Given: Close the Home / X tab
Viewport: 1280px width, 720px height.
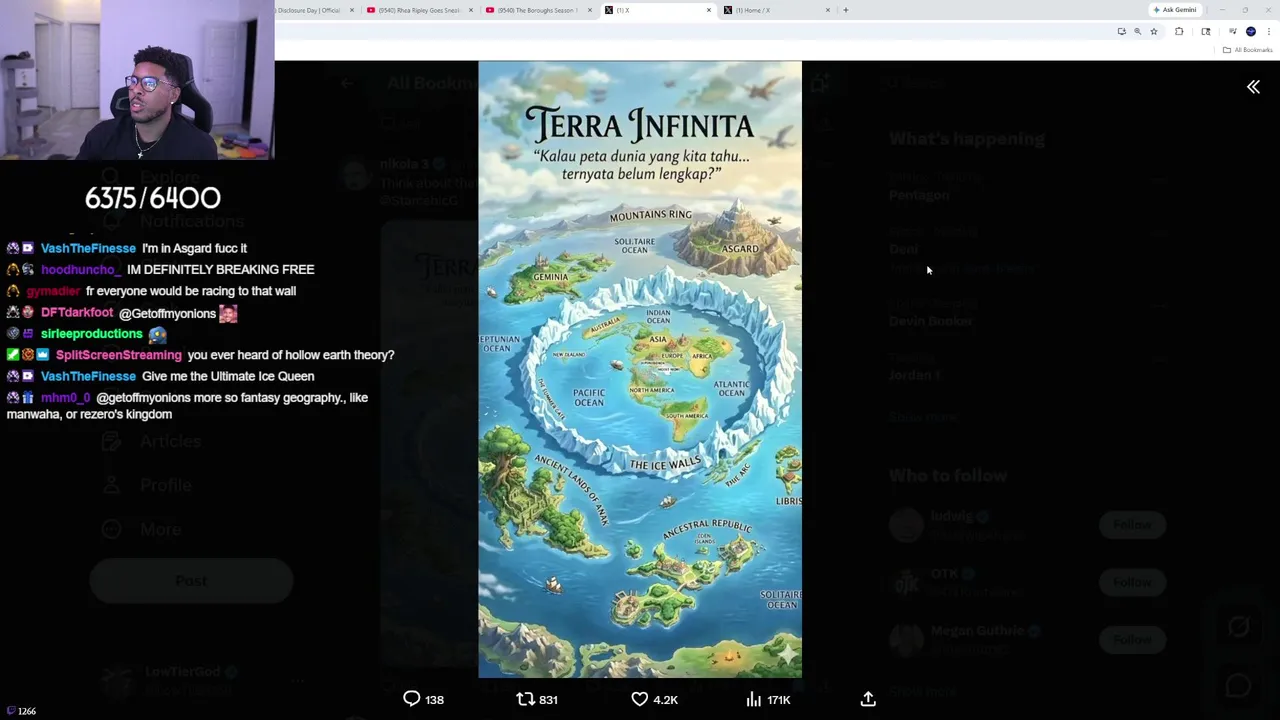Looking at the screenshot, I should [827, 10].
